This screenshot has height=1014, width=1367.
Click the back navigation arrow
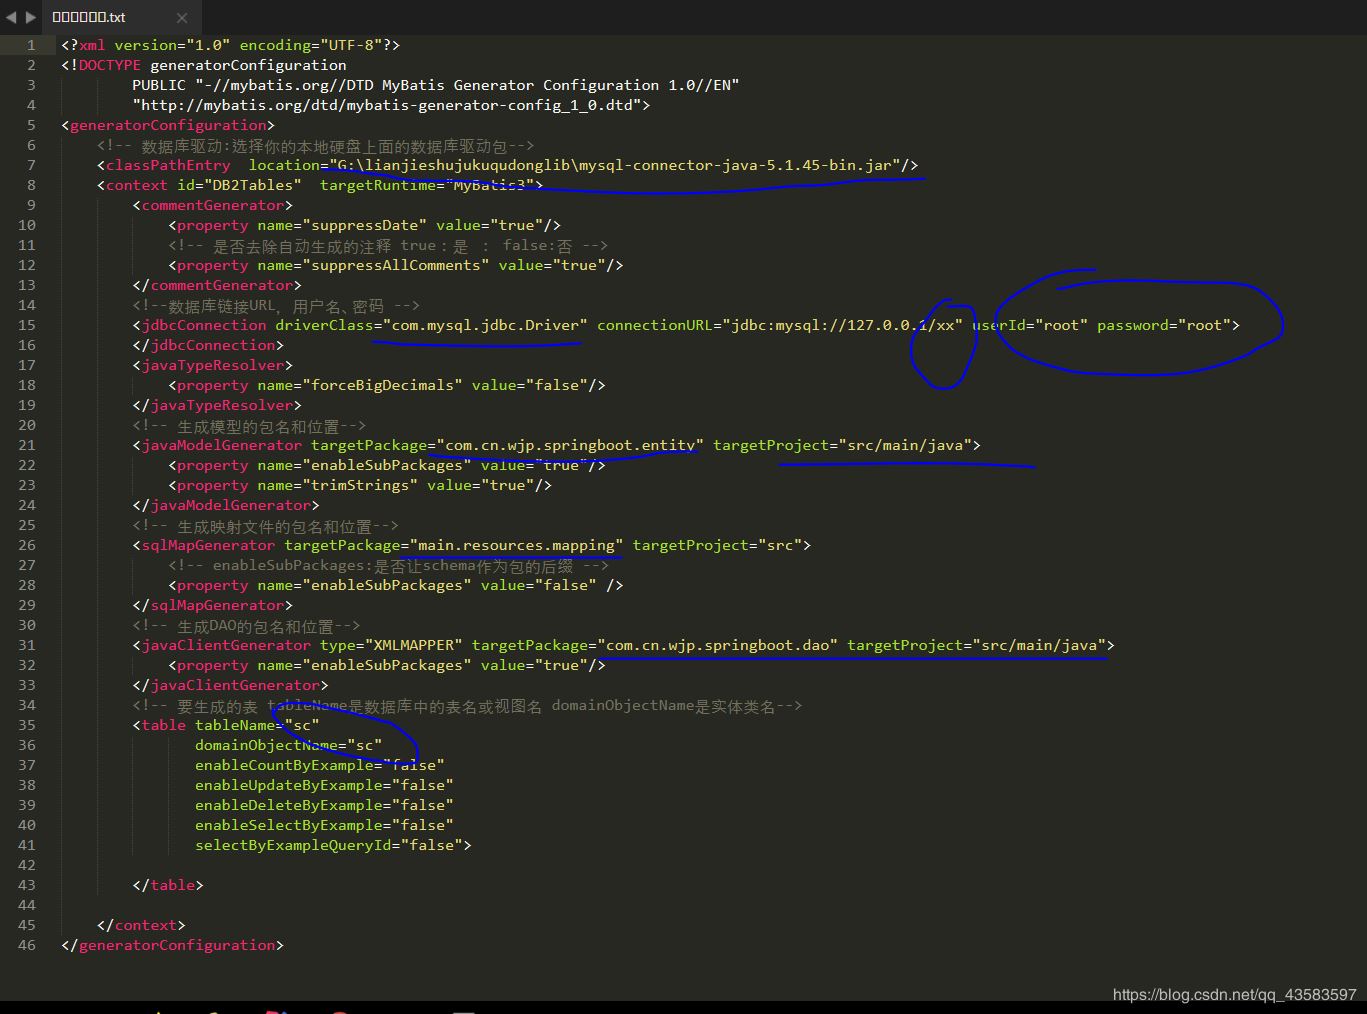[x=11, y=16]
